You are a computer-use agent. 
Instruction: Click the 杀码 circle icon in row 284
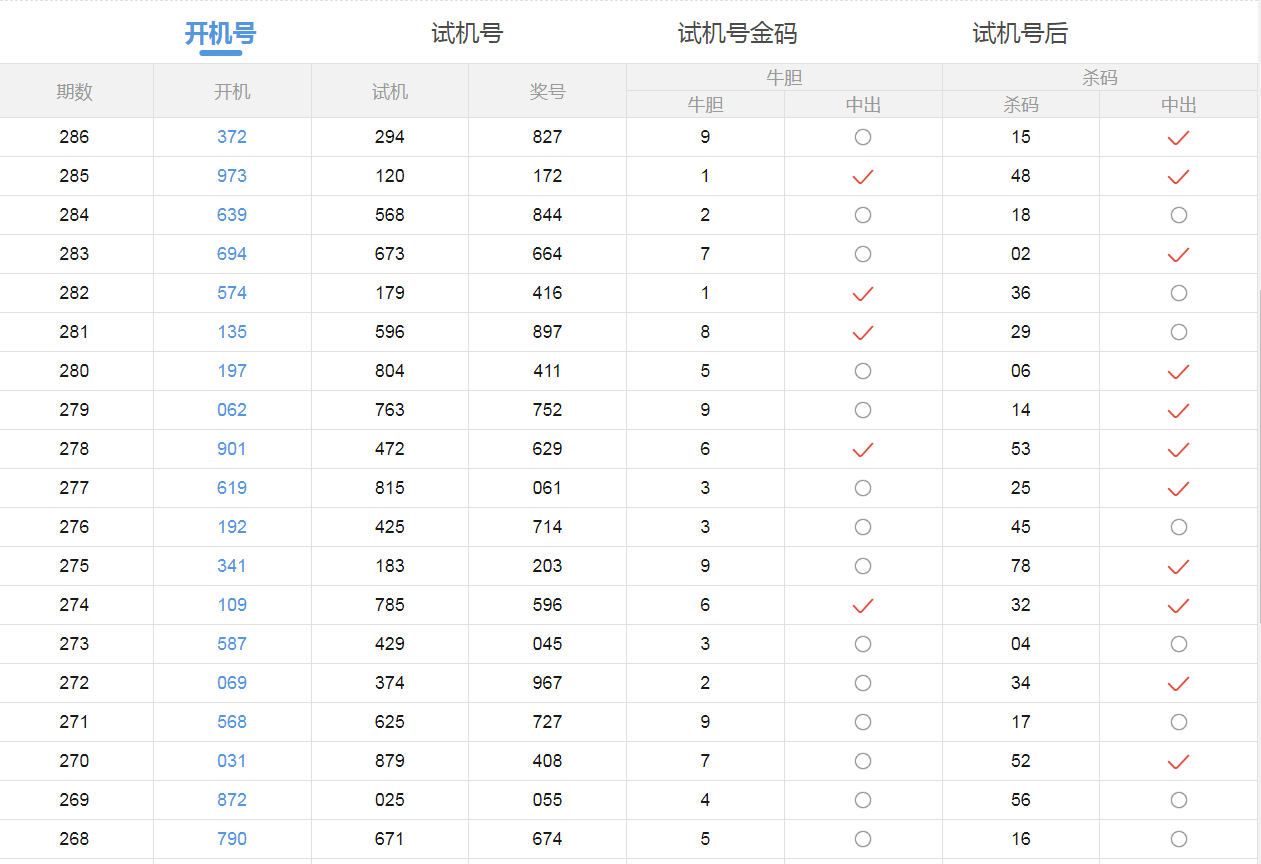tap(1178, 215)
